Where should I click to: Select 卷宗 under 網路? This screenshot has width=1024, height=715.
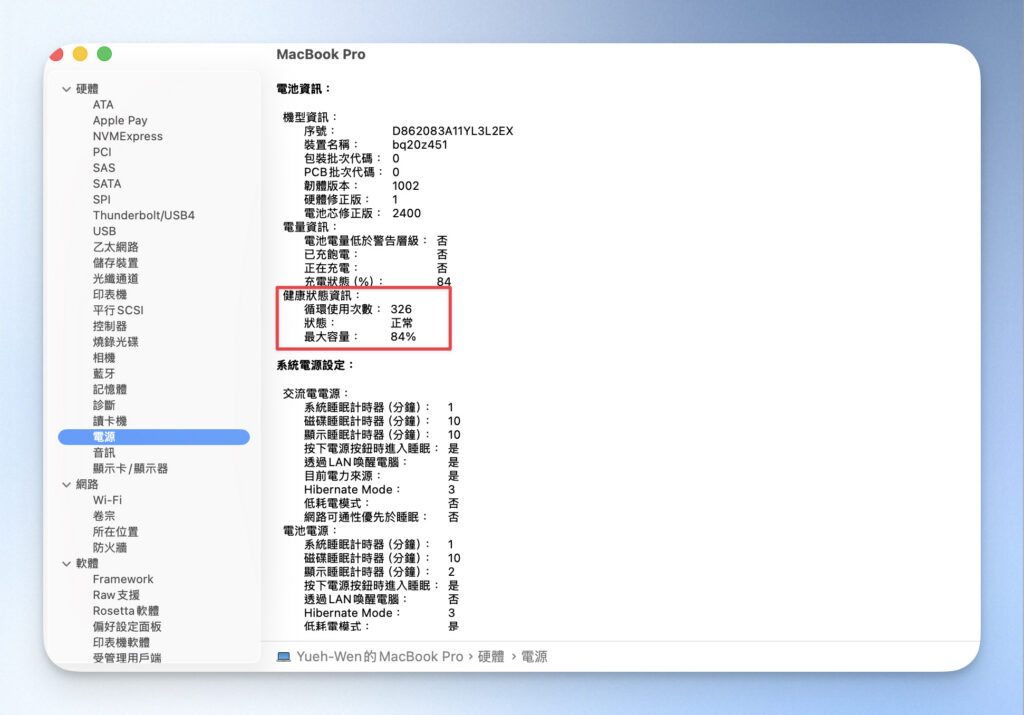pos(104,516)
